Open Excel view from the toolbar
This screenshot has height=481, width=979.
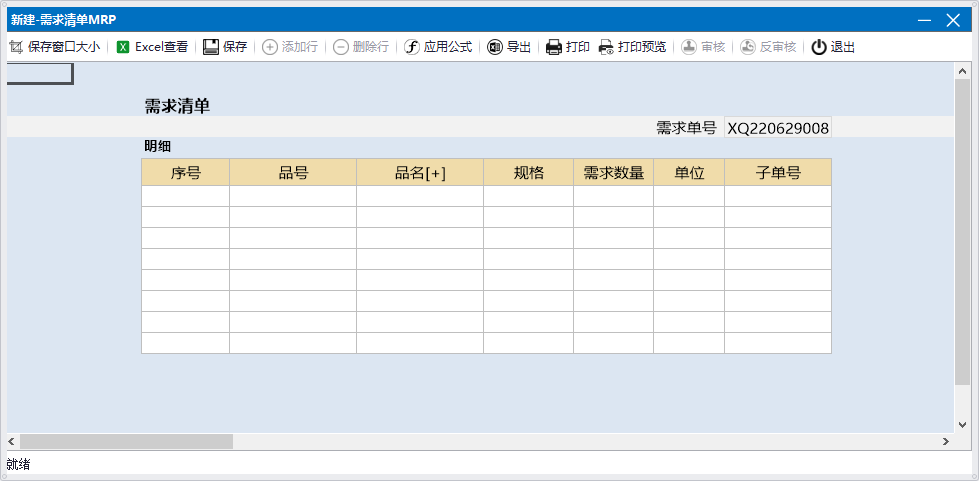(123, 47)
